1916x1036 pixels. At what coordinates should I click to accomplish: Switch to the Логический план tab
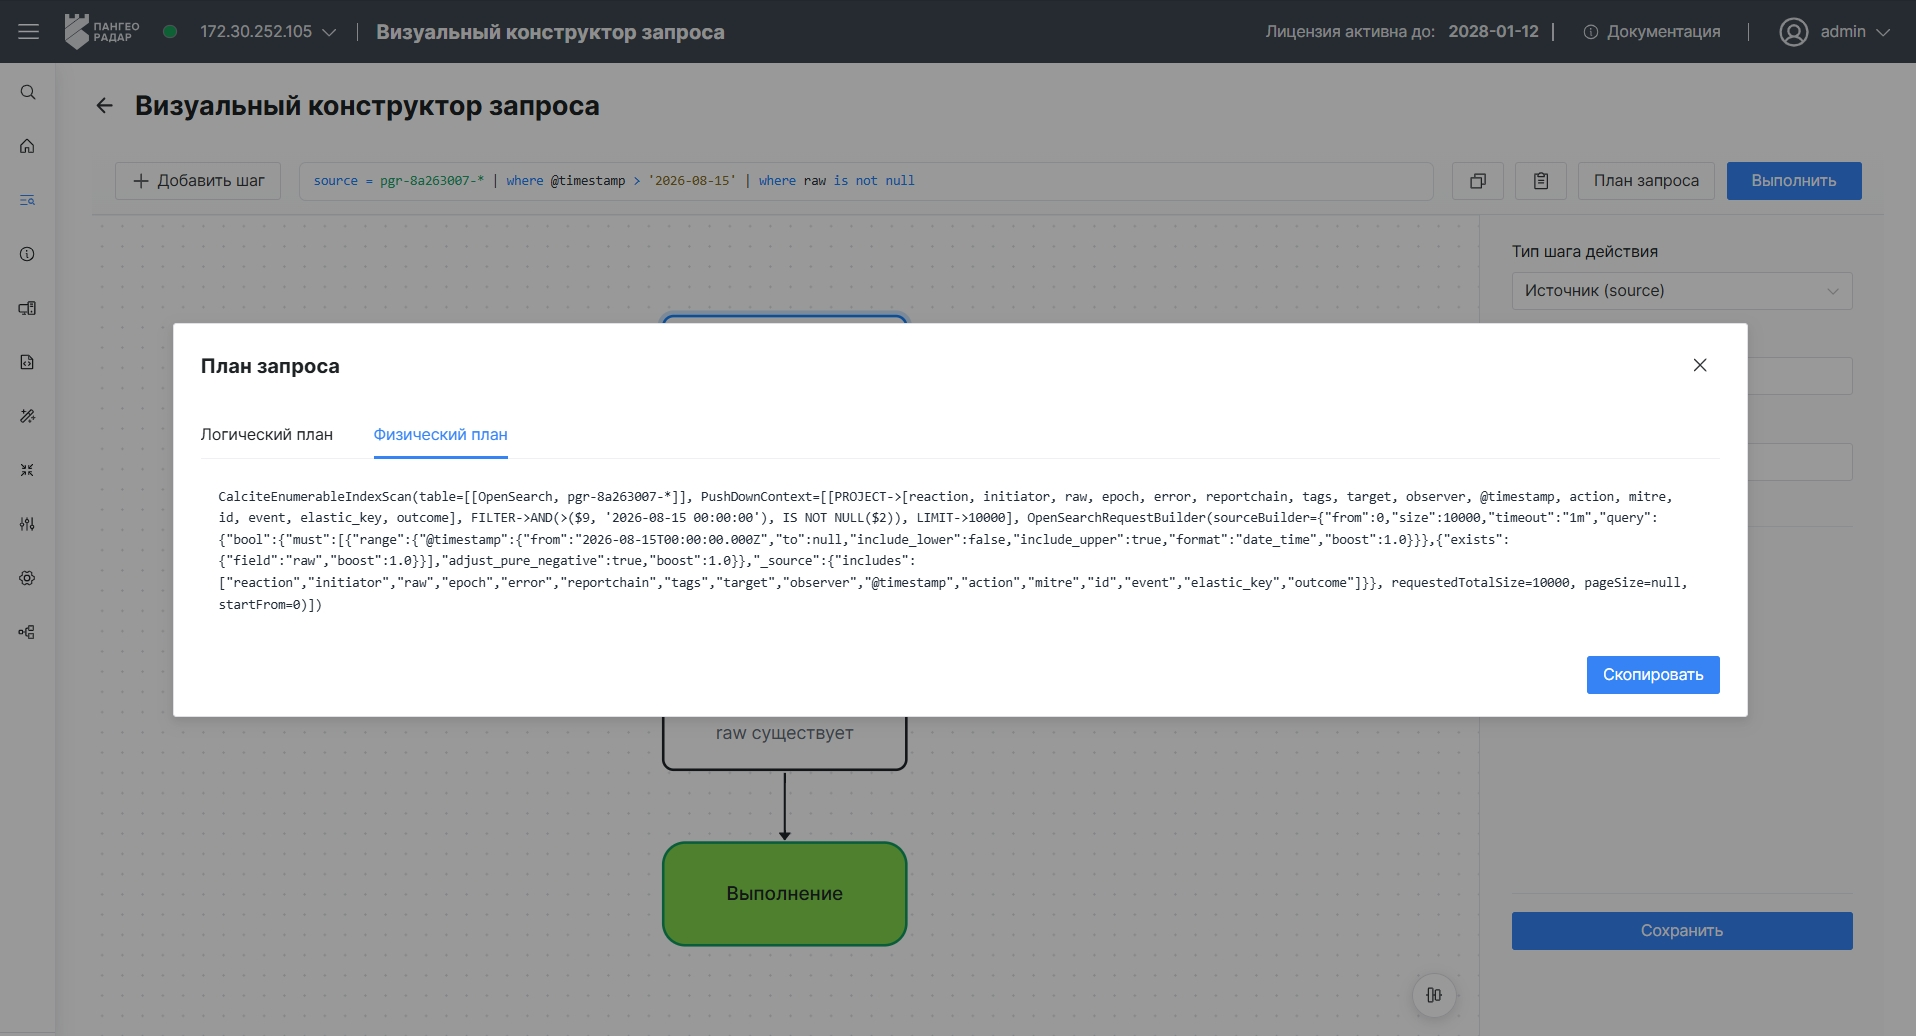coord(267,434)
